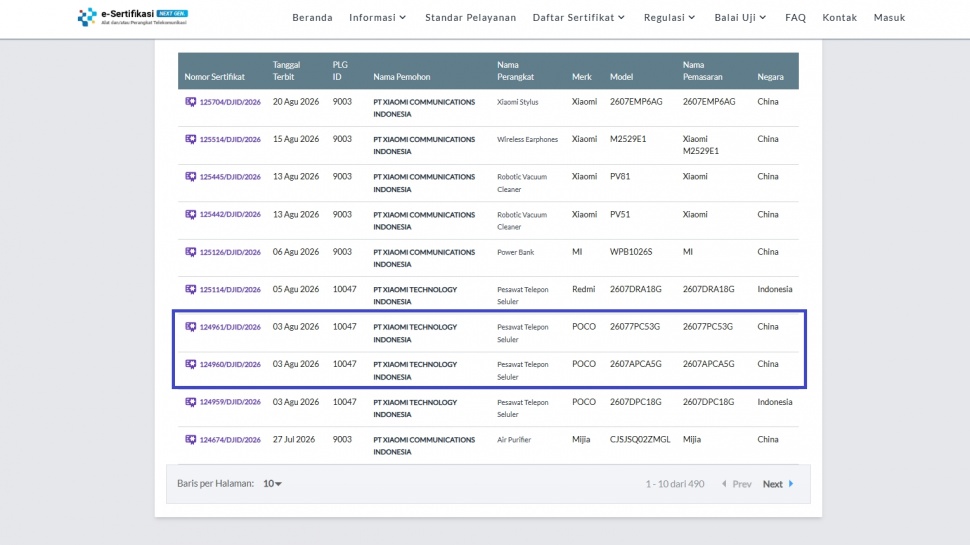
Task: Click model cell WPB1026S
Action: pos(631,252)
